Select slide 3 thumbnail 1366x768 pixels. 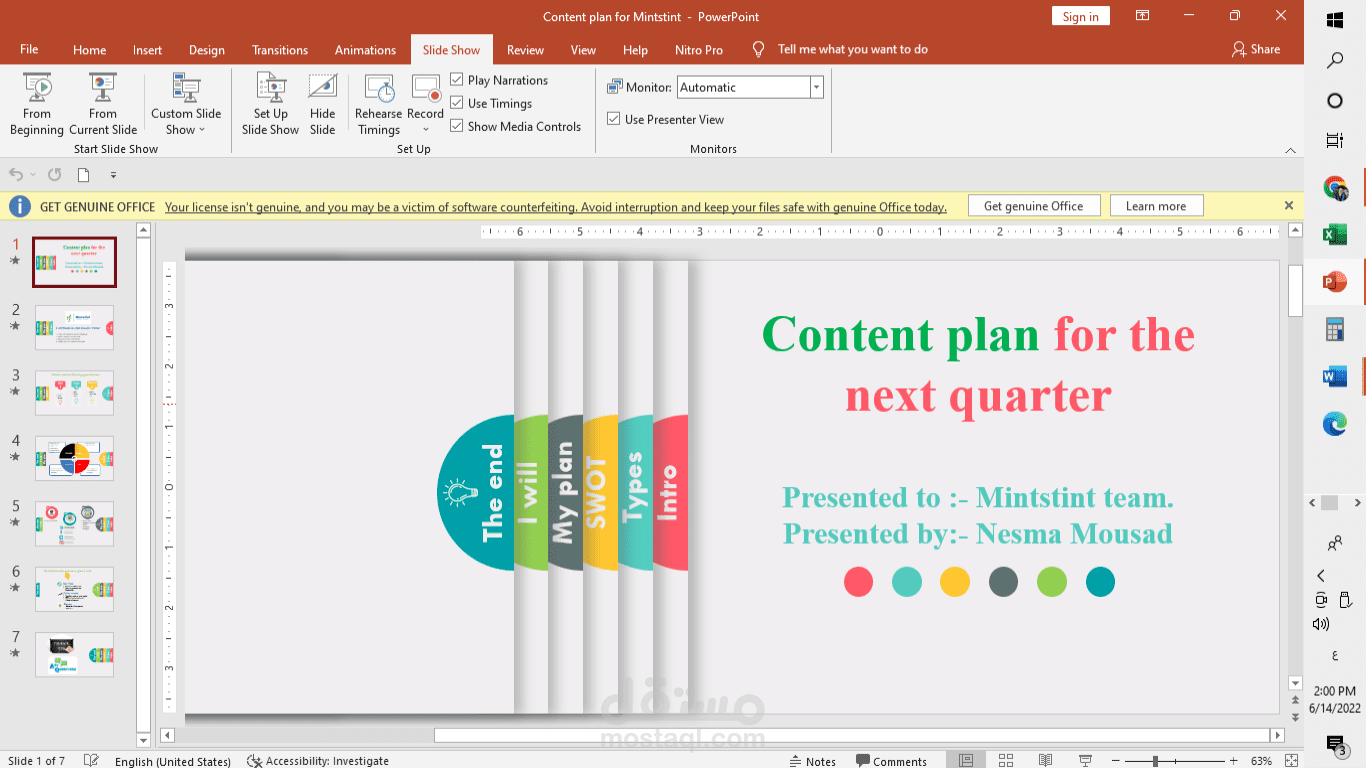(74, 393)
